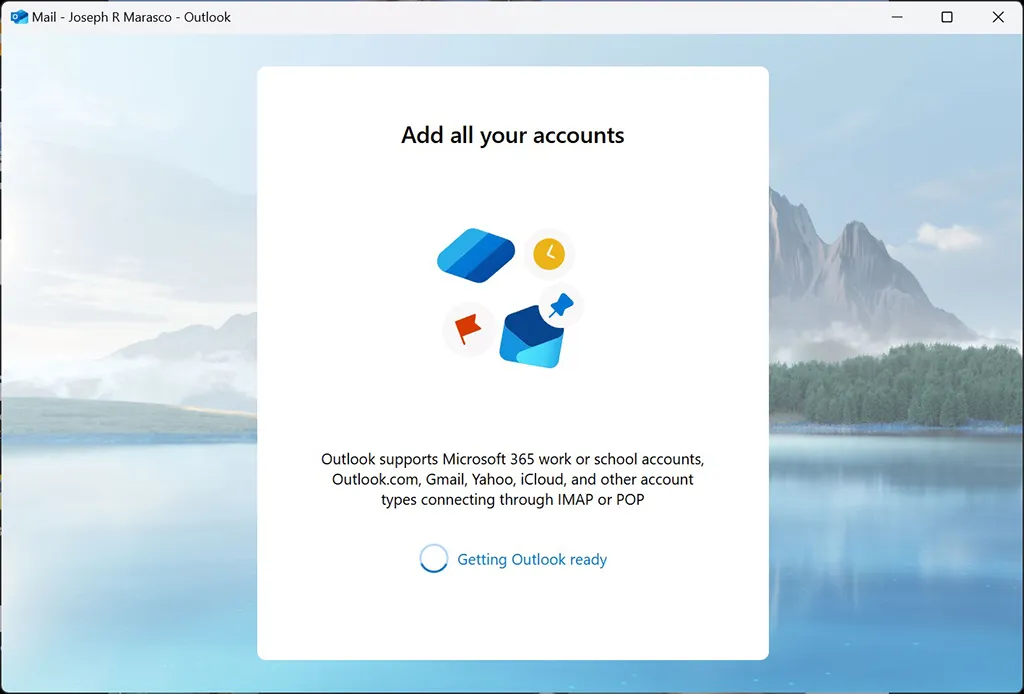Maximize the Outlook window

(947, 17)
